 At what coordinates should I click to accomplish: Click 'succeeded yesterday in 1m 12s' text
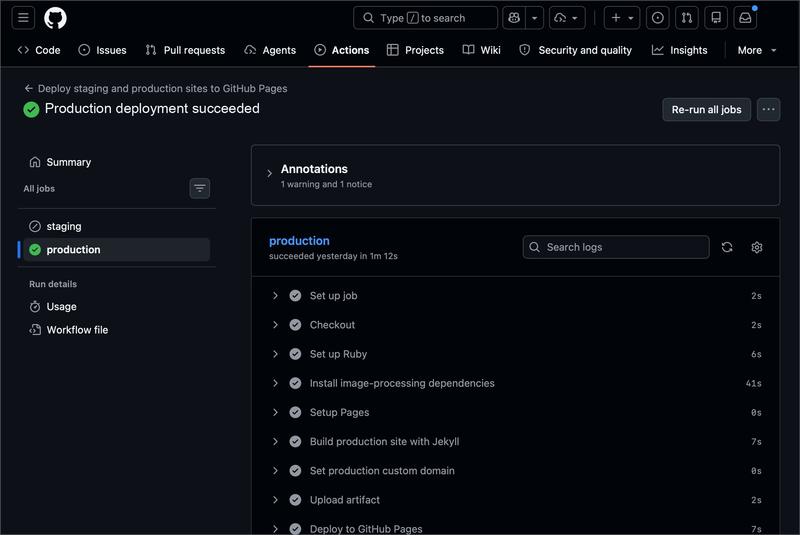pos(333,256)
